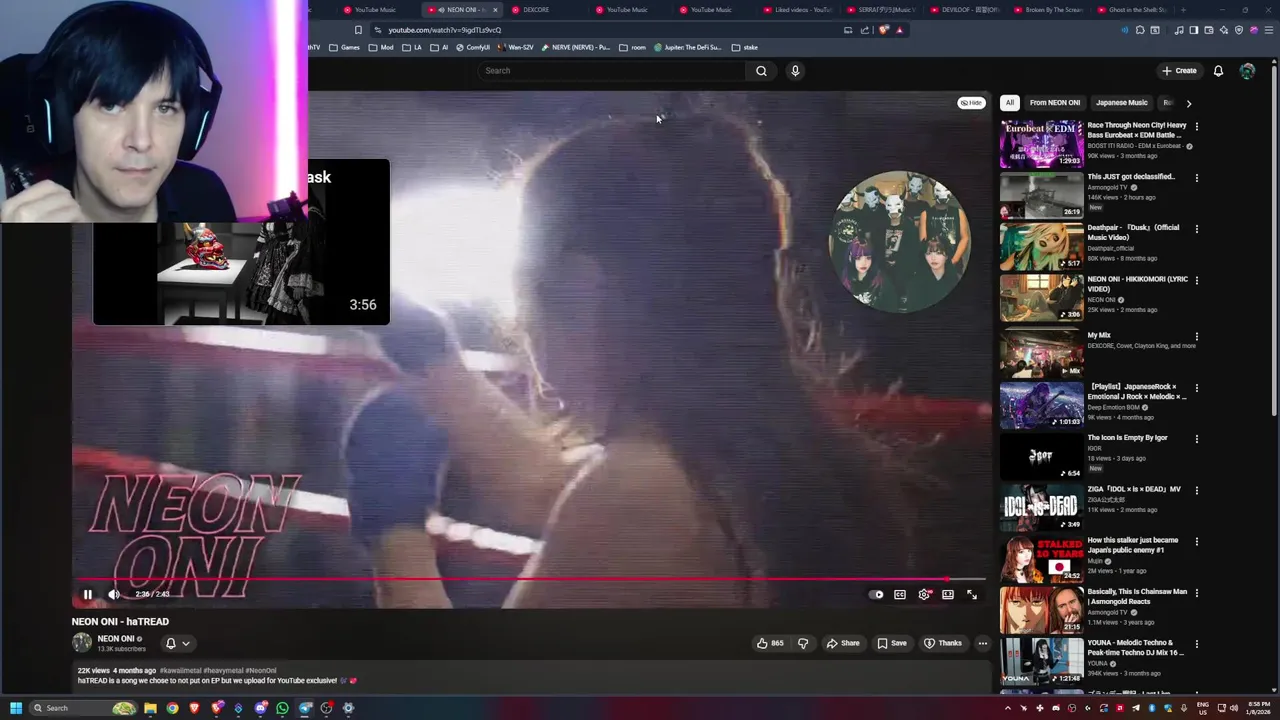The image size is (1280, 720).
Task: Open options for The Icon Is Empty
Action: [1196, 439]
